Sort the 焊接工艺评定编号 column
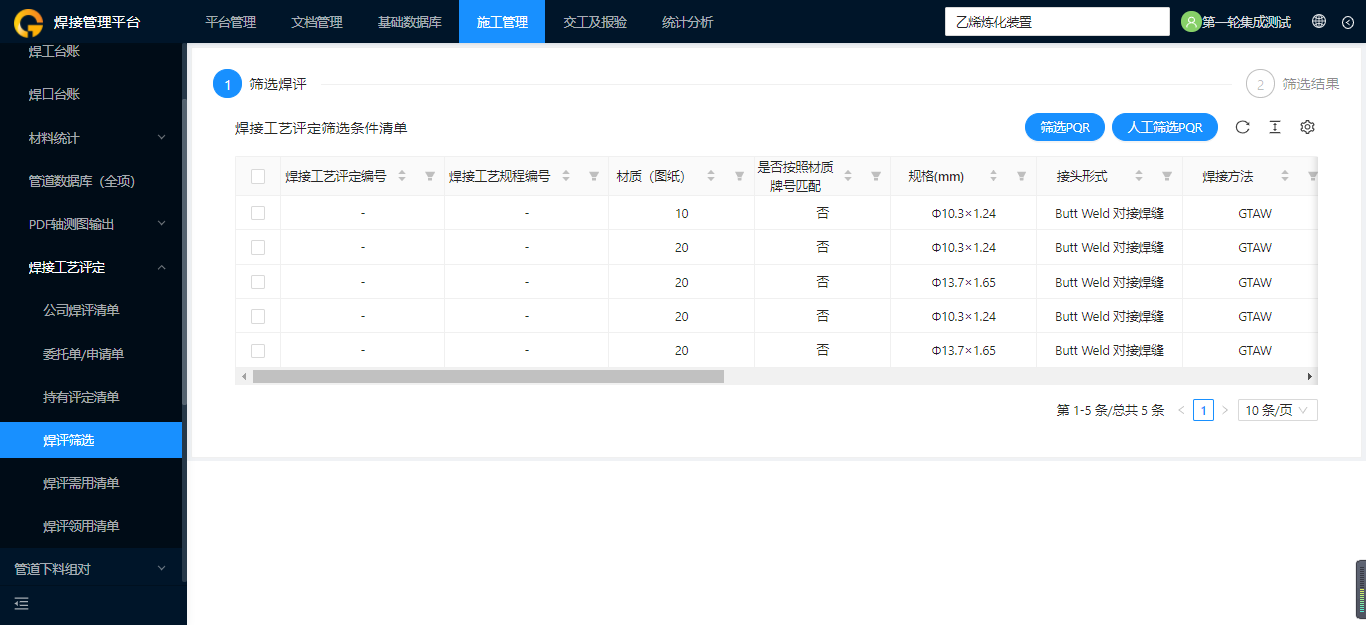 [402, 176]
